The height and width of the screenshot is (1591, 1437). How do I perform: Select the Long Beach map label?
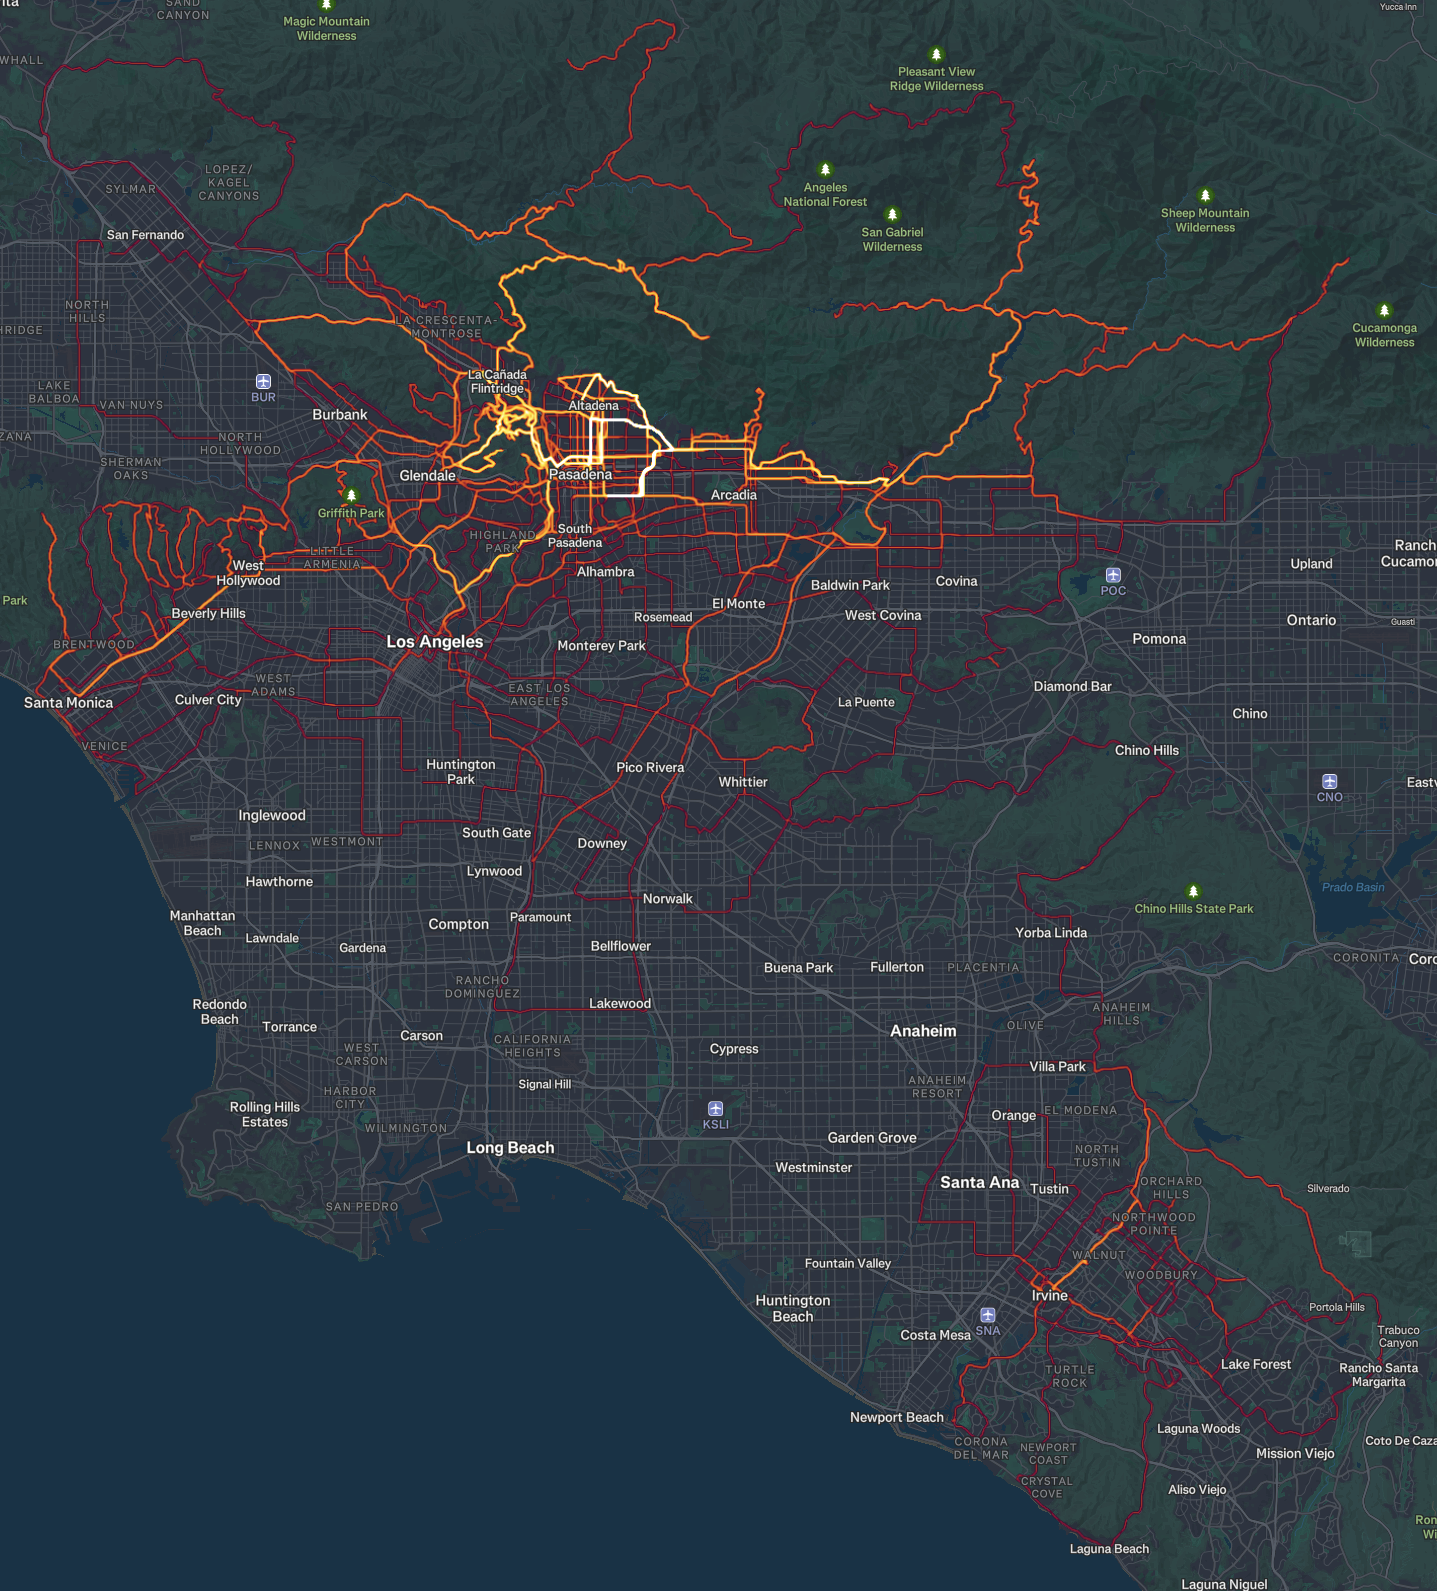click(x=510, y=1148)
